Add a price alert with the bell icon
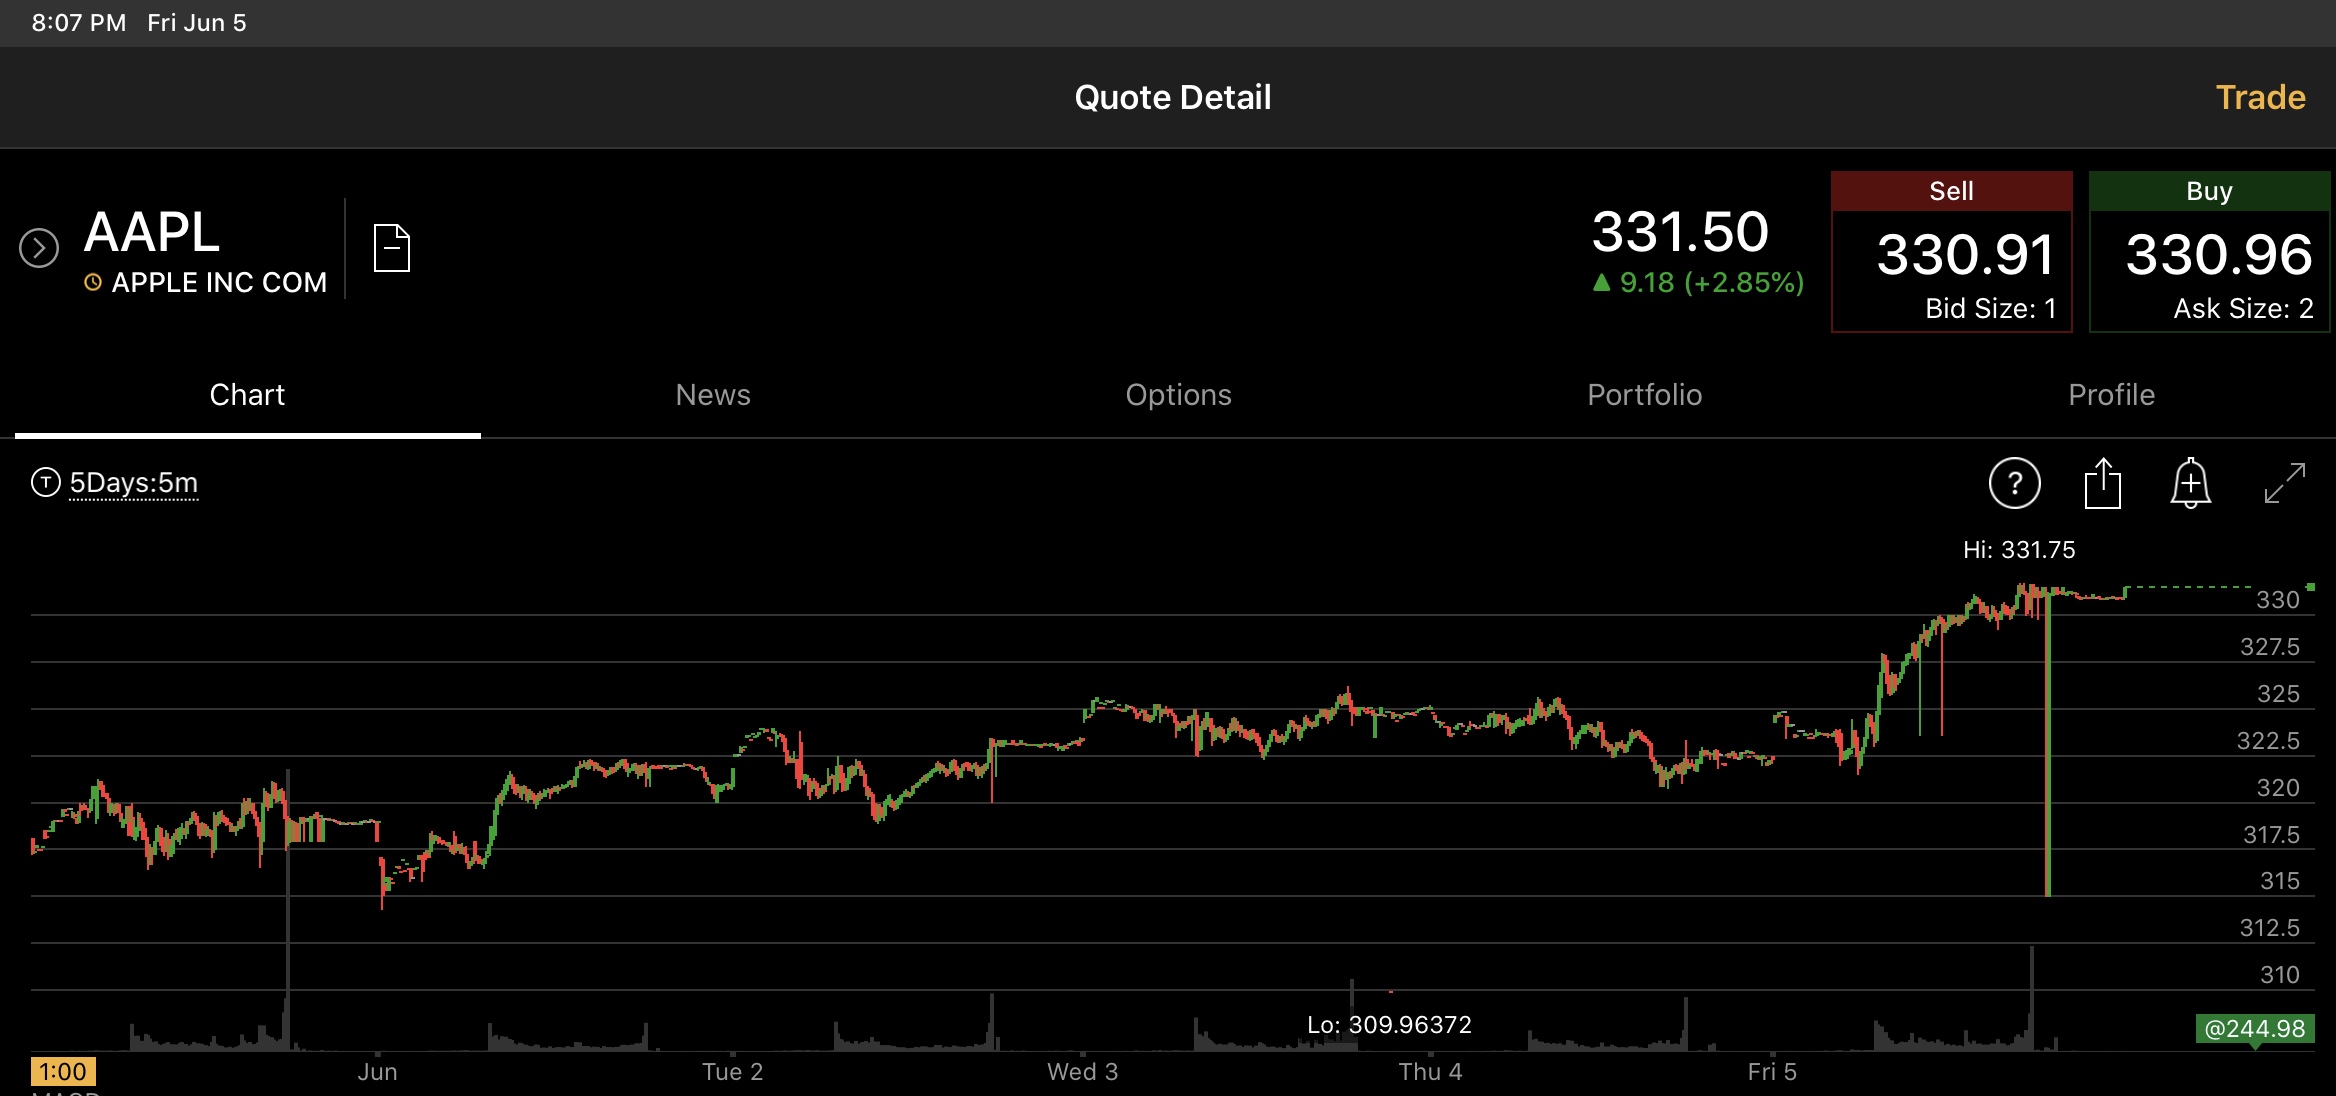The height and width of the screenshot is (1096, 2336). [x=2190, y=483]
